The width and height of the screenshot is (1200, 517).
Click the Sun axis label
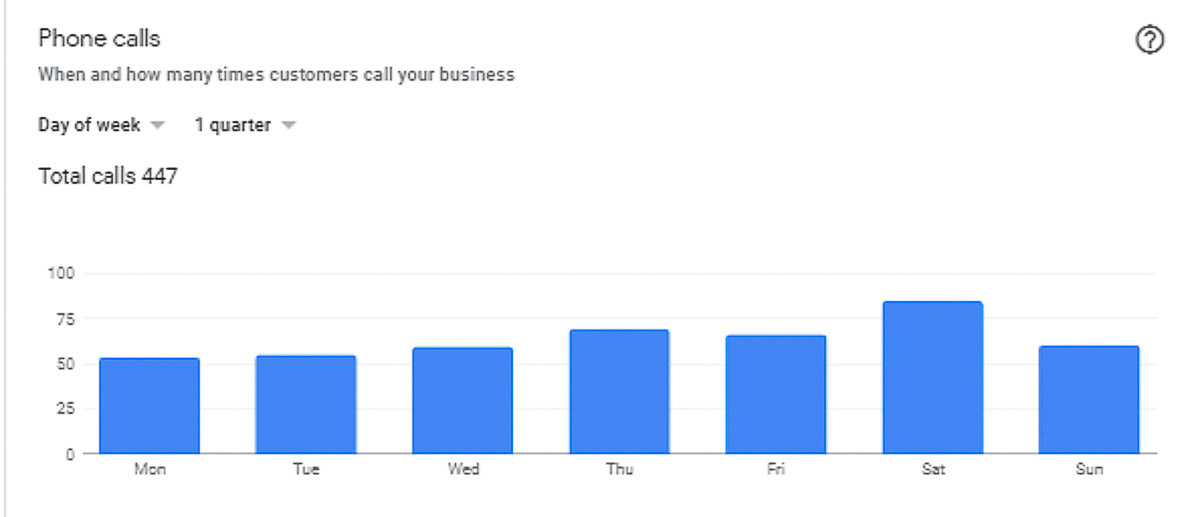(1089, 469)
